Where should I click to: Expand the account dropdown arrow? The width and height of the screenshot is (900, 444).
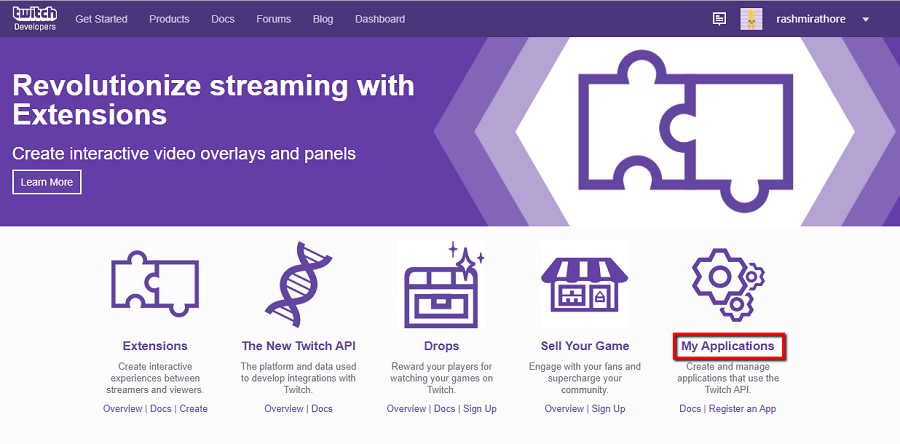866,20
